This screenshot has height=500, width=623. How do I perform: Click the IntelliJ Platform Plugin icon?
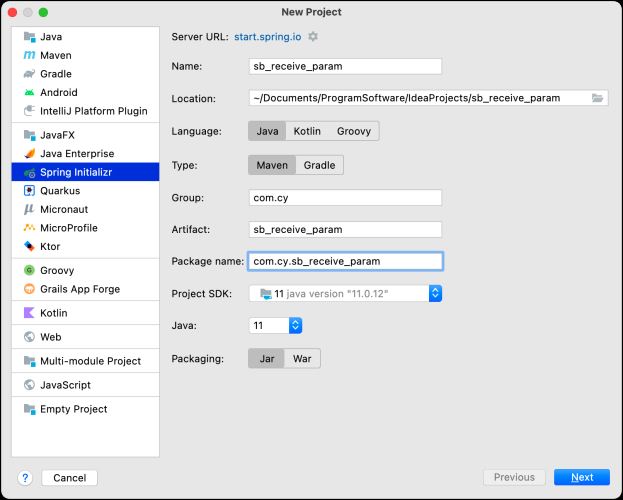tap(29, 111)
